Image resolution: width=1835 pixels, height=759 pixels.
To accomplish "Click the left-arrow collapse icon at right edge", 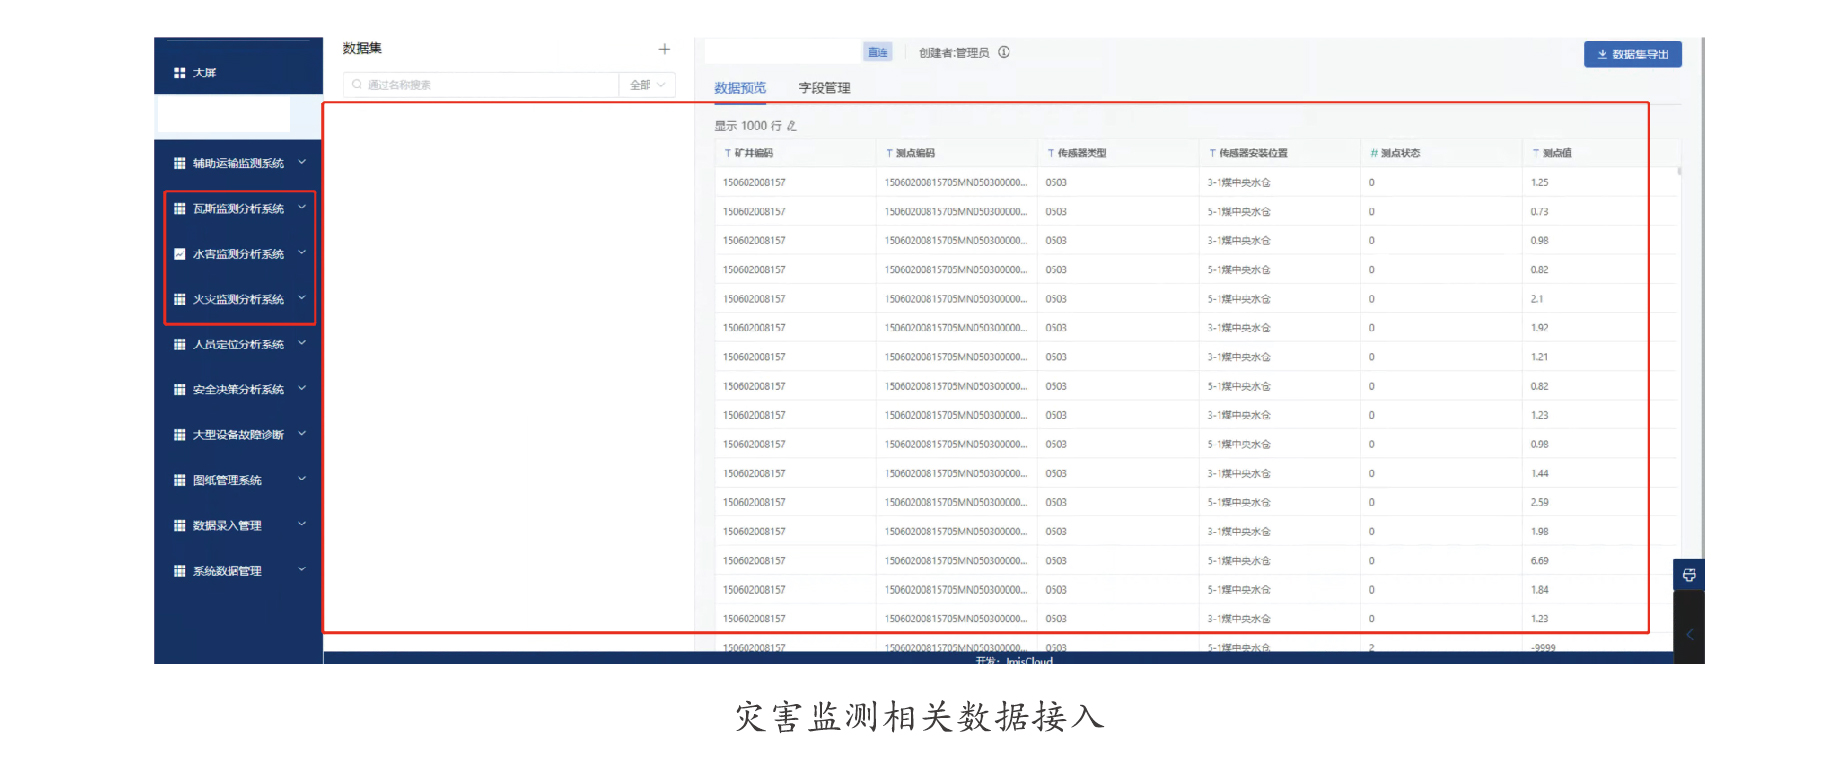I will pos(1689,634).
